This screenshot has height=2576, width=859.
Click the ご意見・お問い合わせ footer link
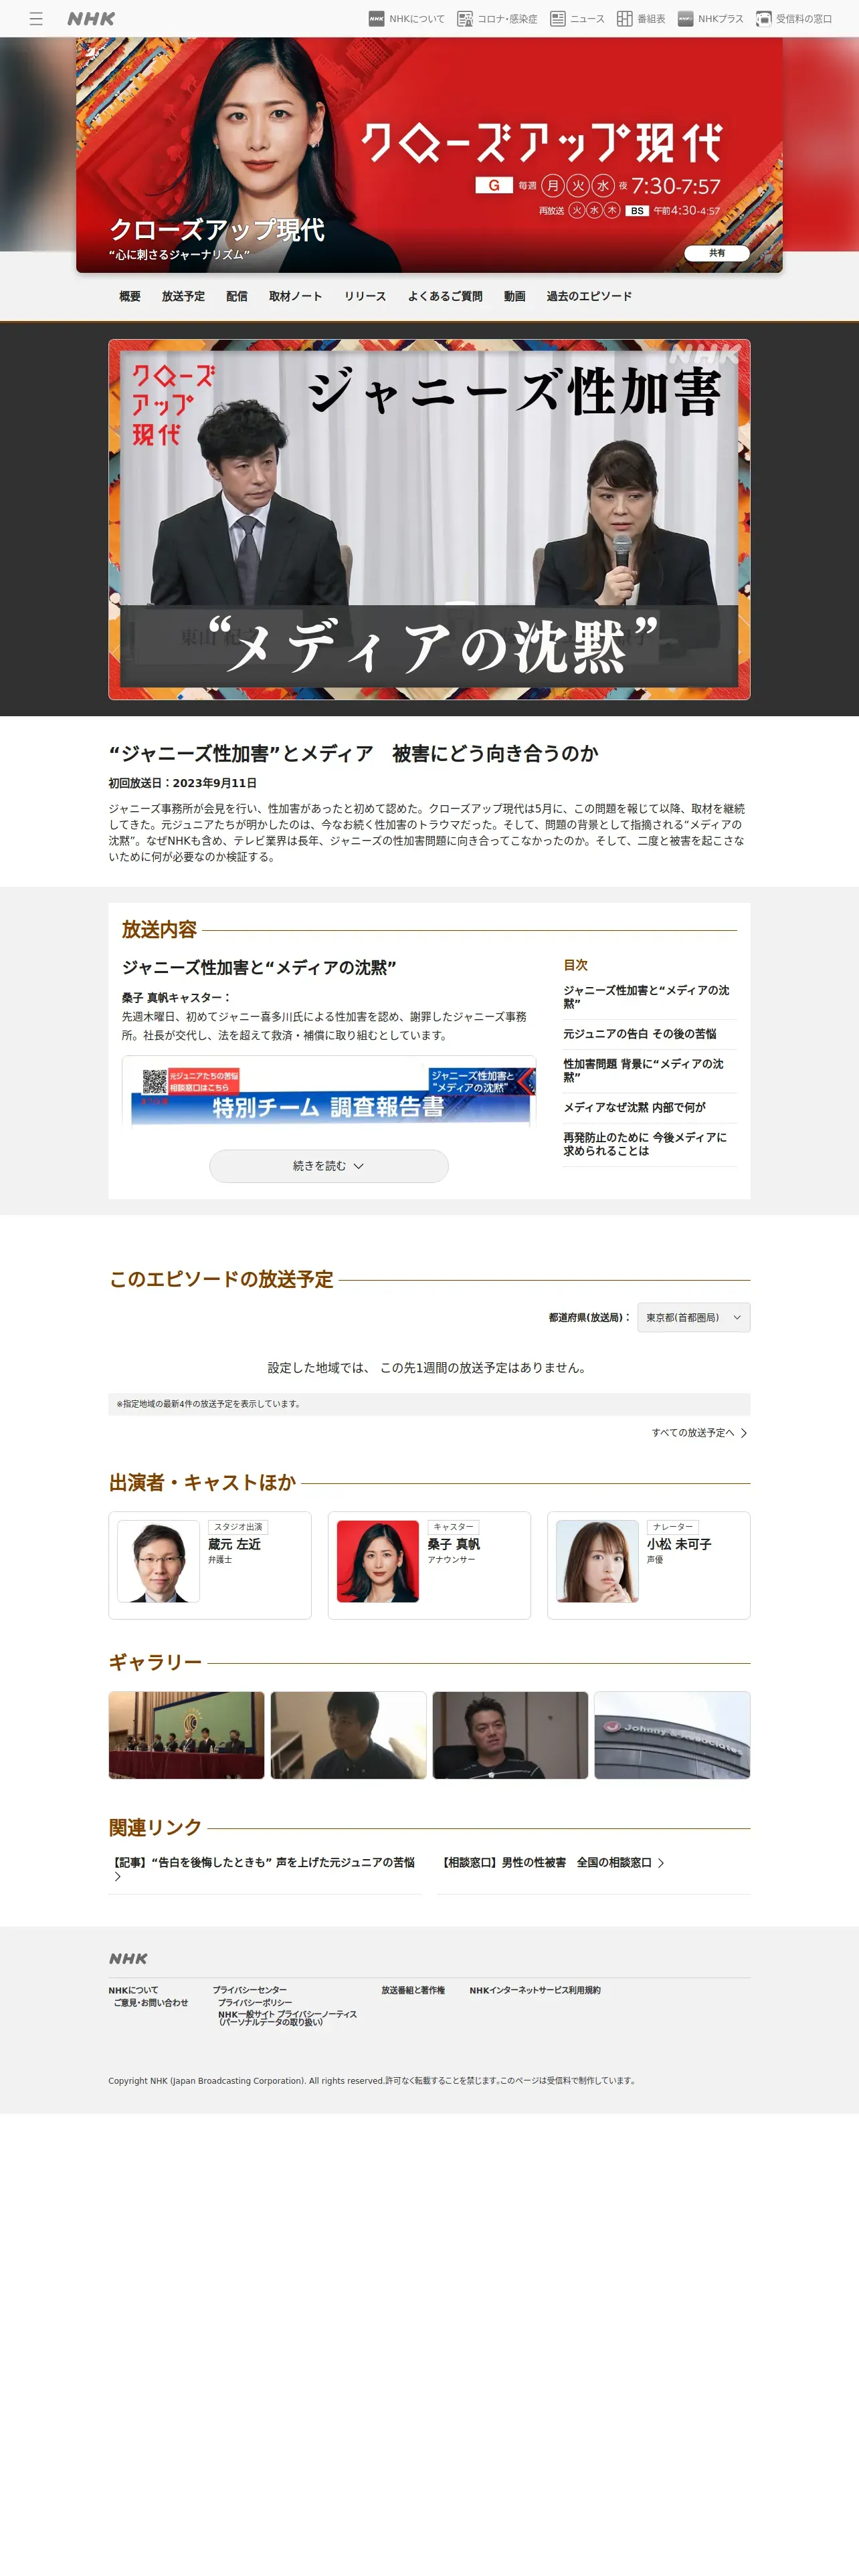(151, 2002)
